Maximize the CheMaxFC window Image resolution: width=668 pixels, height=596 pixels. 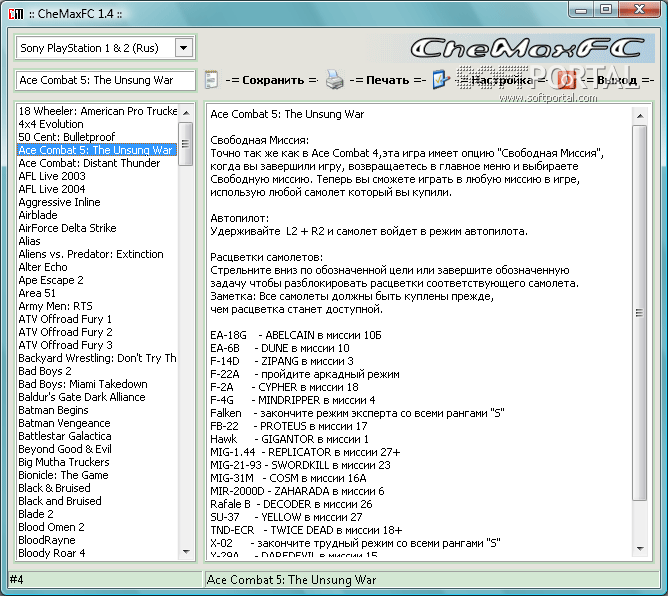pos(605,9)
